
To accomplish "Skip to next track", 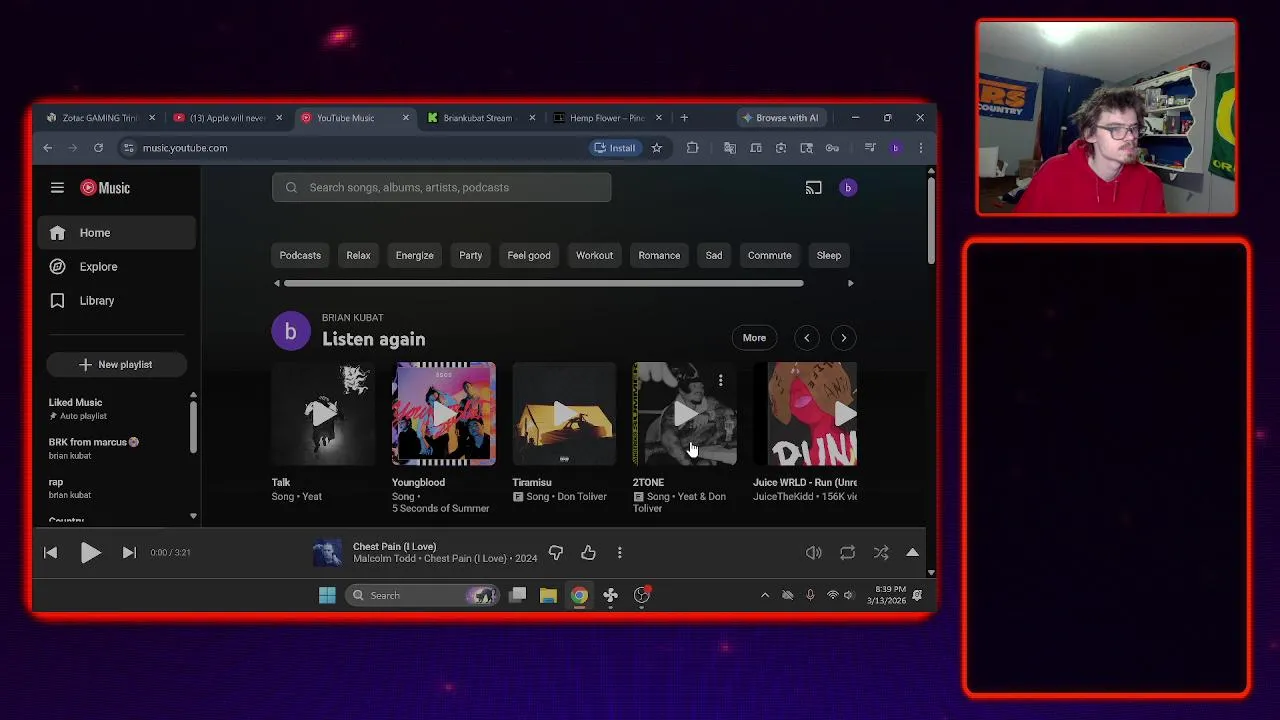I will 129,552.
